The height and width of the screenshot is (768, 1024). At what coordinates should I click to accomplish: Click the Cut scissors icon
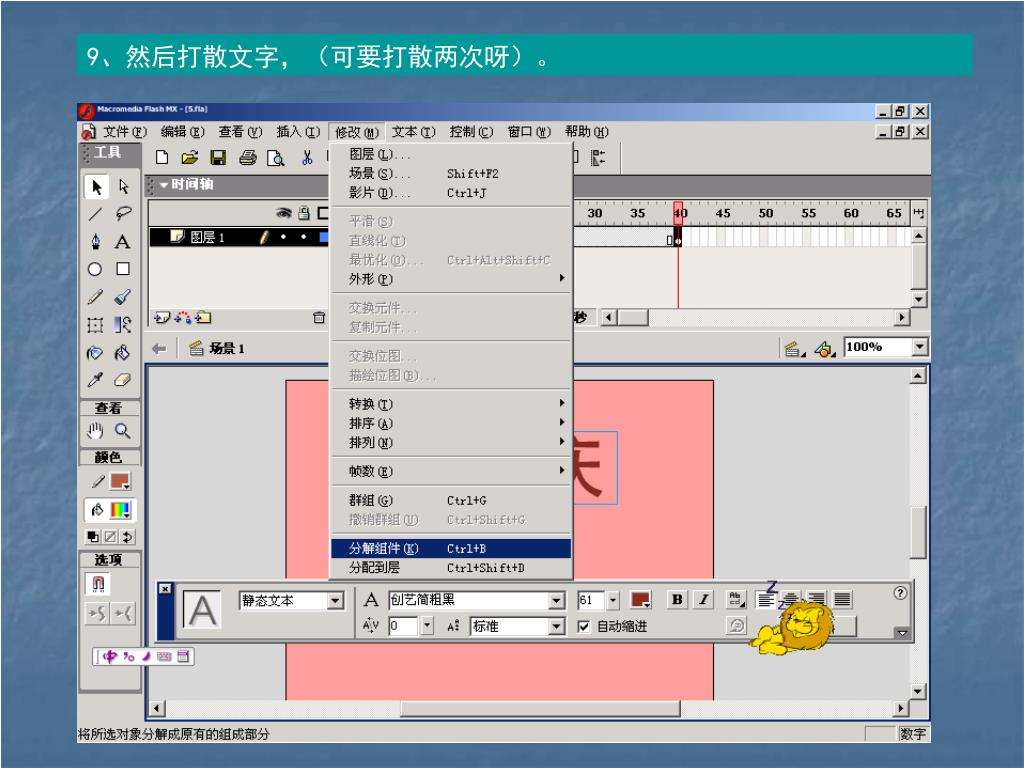click(307, 157)
